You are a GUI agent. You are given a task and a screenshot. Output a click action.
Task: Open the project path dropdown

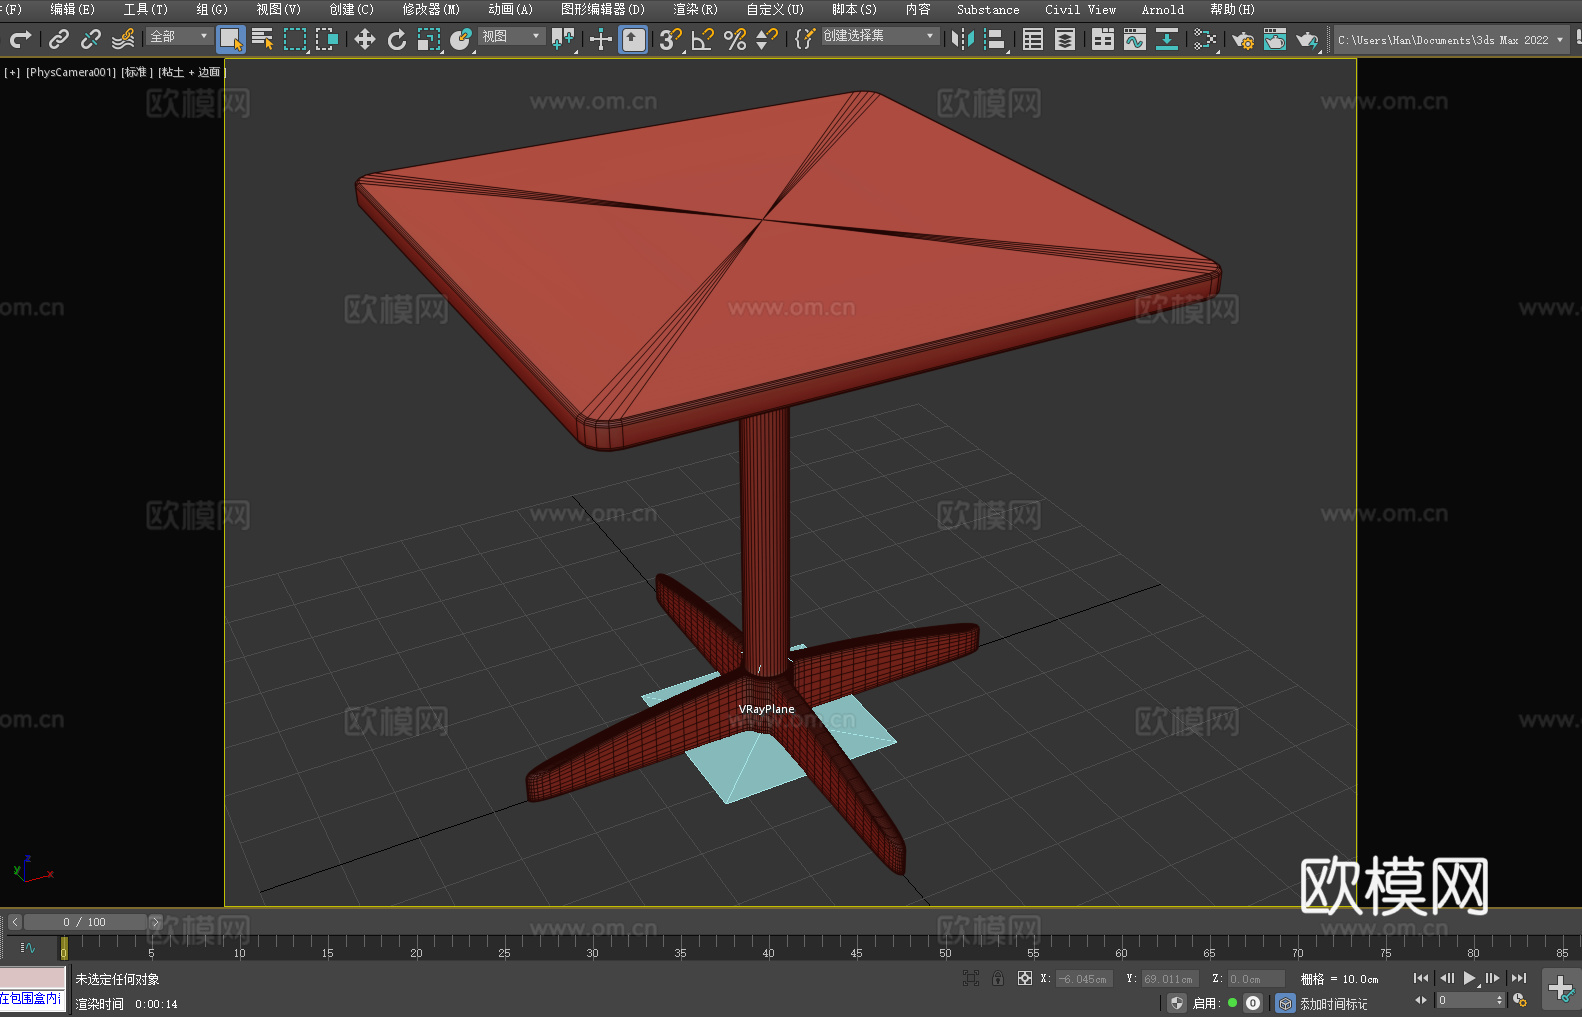1451,40
